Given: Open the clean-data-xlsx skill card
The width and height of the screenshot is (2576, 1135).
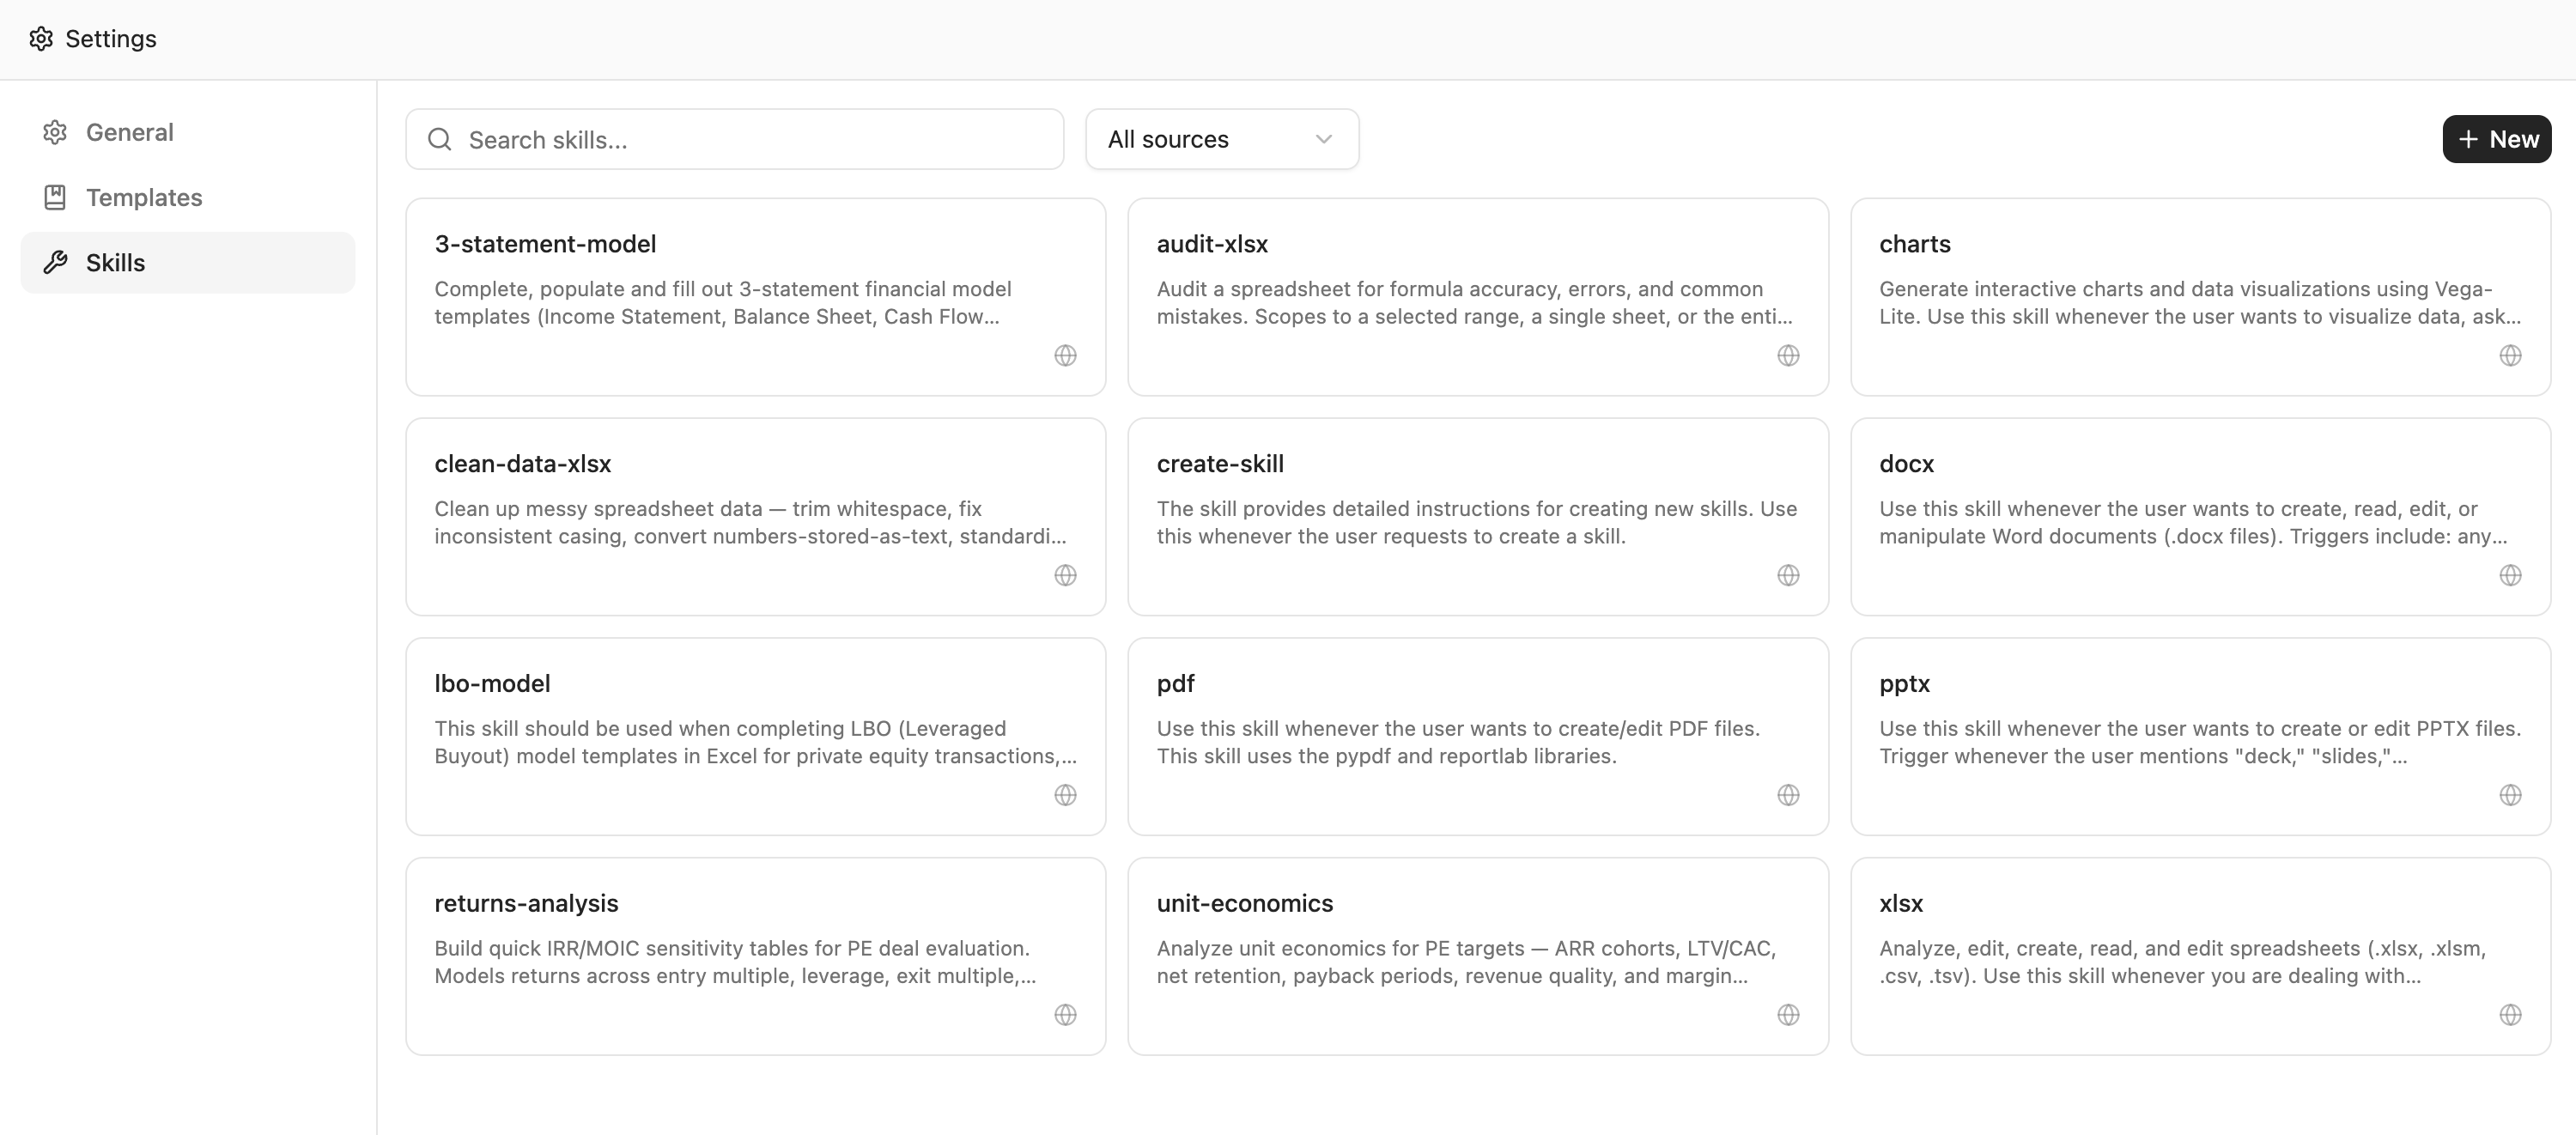Looking at the screenshot, I should coord(755,516).
